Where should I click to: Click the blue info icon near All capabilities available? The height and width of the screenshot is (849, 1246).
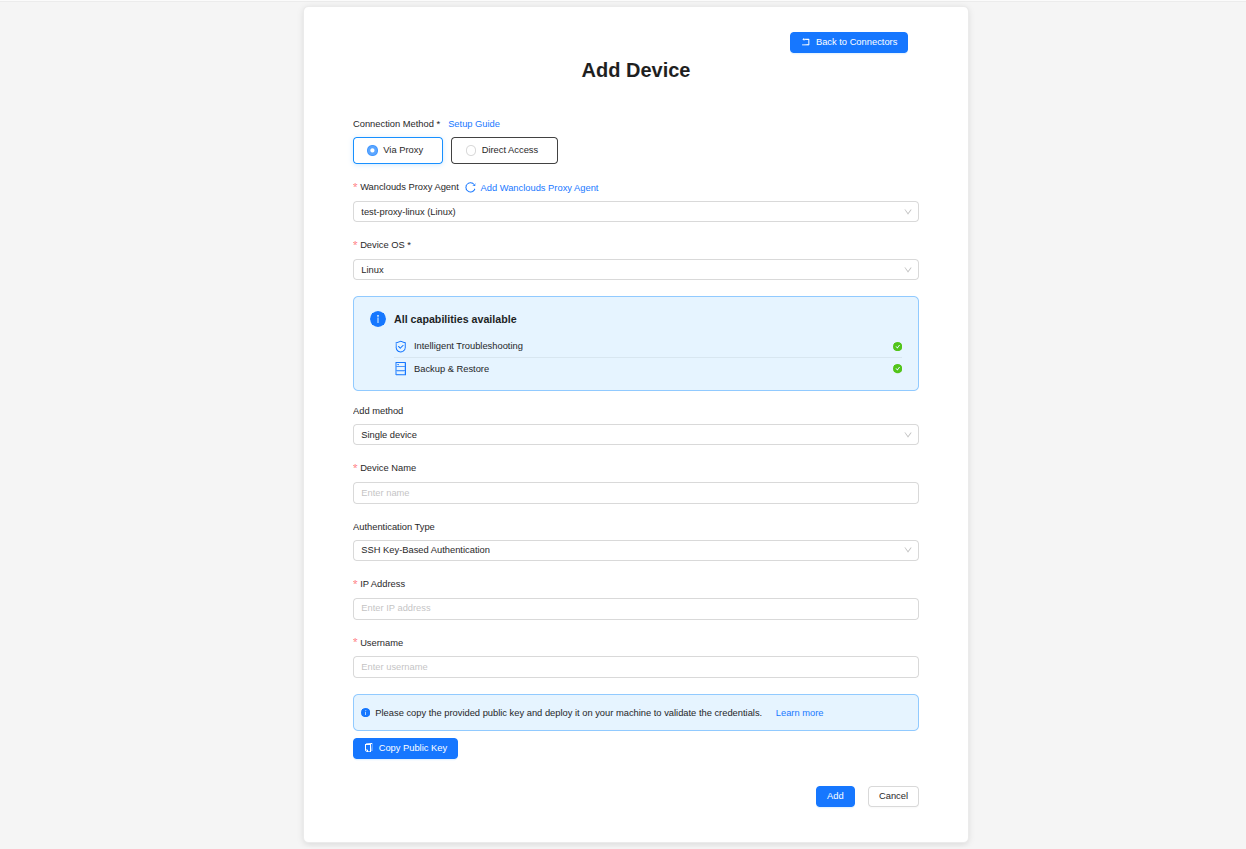378,319
